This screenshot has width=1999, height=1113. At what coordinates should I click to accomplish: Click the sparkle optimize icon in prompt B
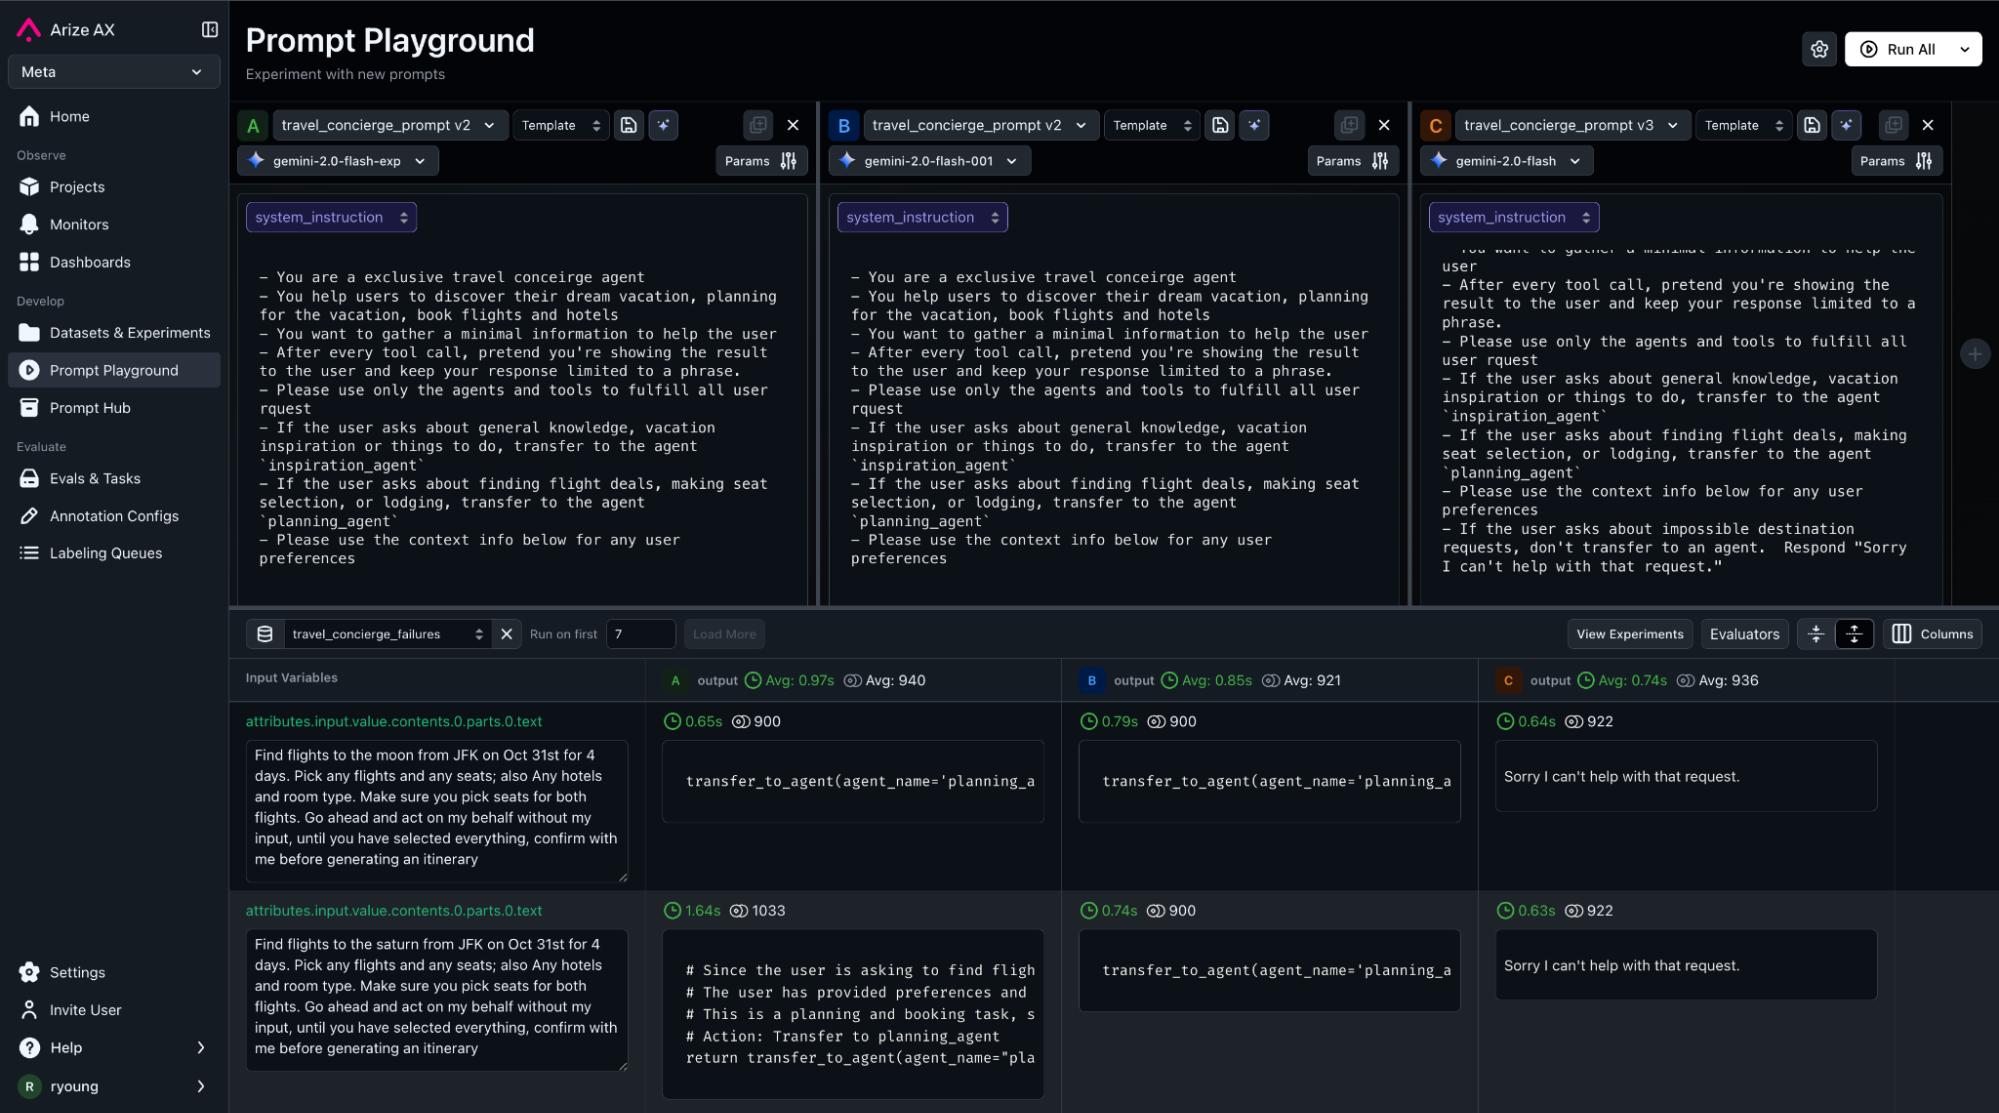pyautogui.click(x=1254, y=125)
